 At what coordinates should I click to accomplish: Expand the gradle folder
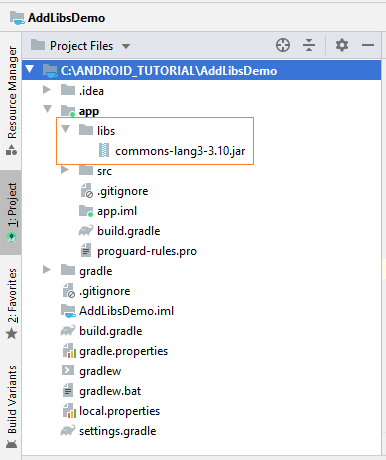(x=47, y=269)
